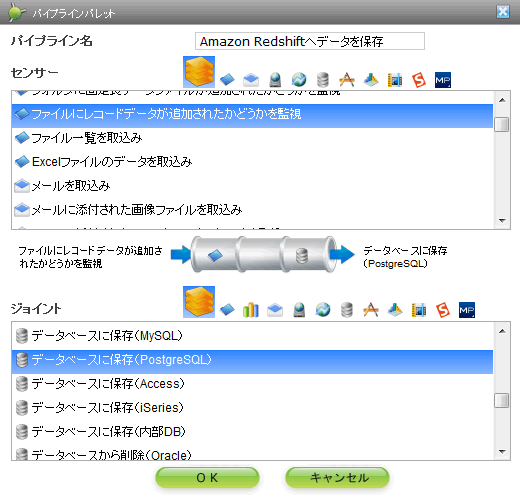Image resolution: width=520 pixels, height=497 pixels.
Task: Click the blue diamond sensor inside the pipe
Action: (215, 255)
